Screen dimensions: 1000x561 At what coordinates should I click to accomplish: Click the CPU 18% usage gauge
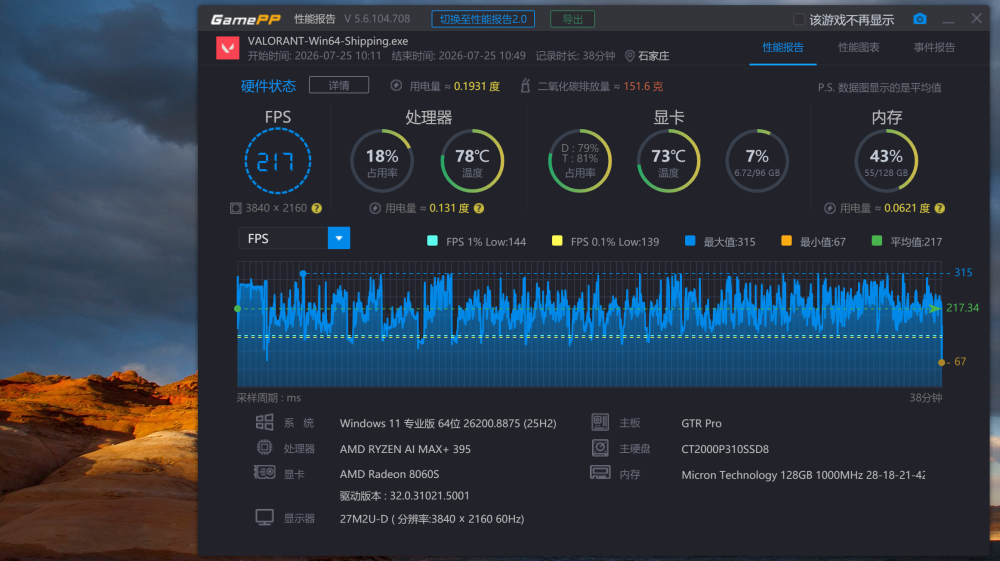[382, 161]
